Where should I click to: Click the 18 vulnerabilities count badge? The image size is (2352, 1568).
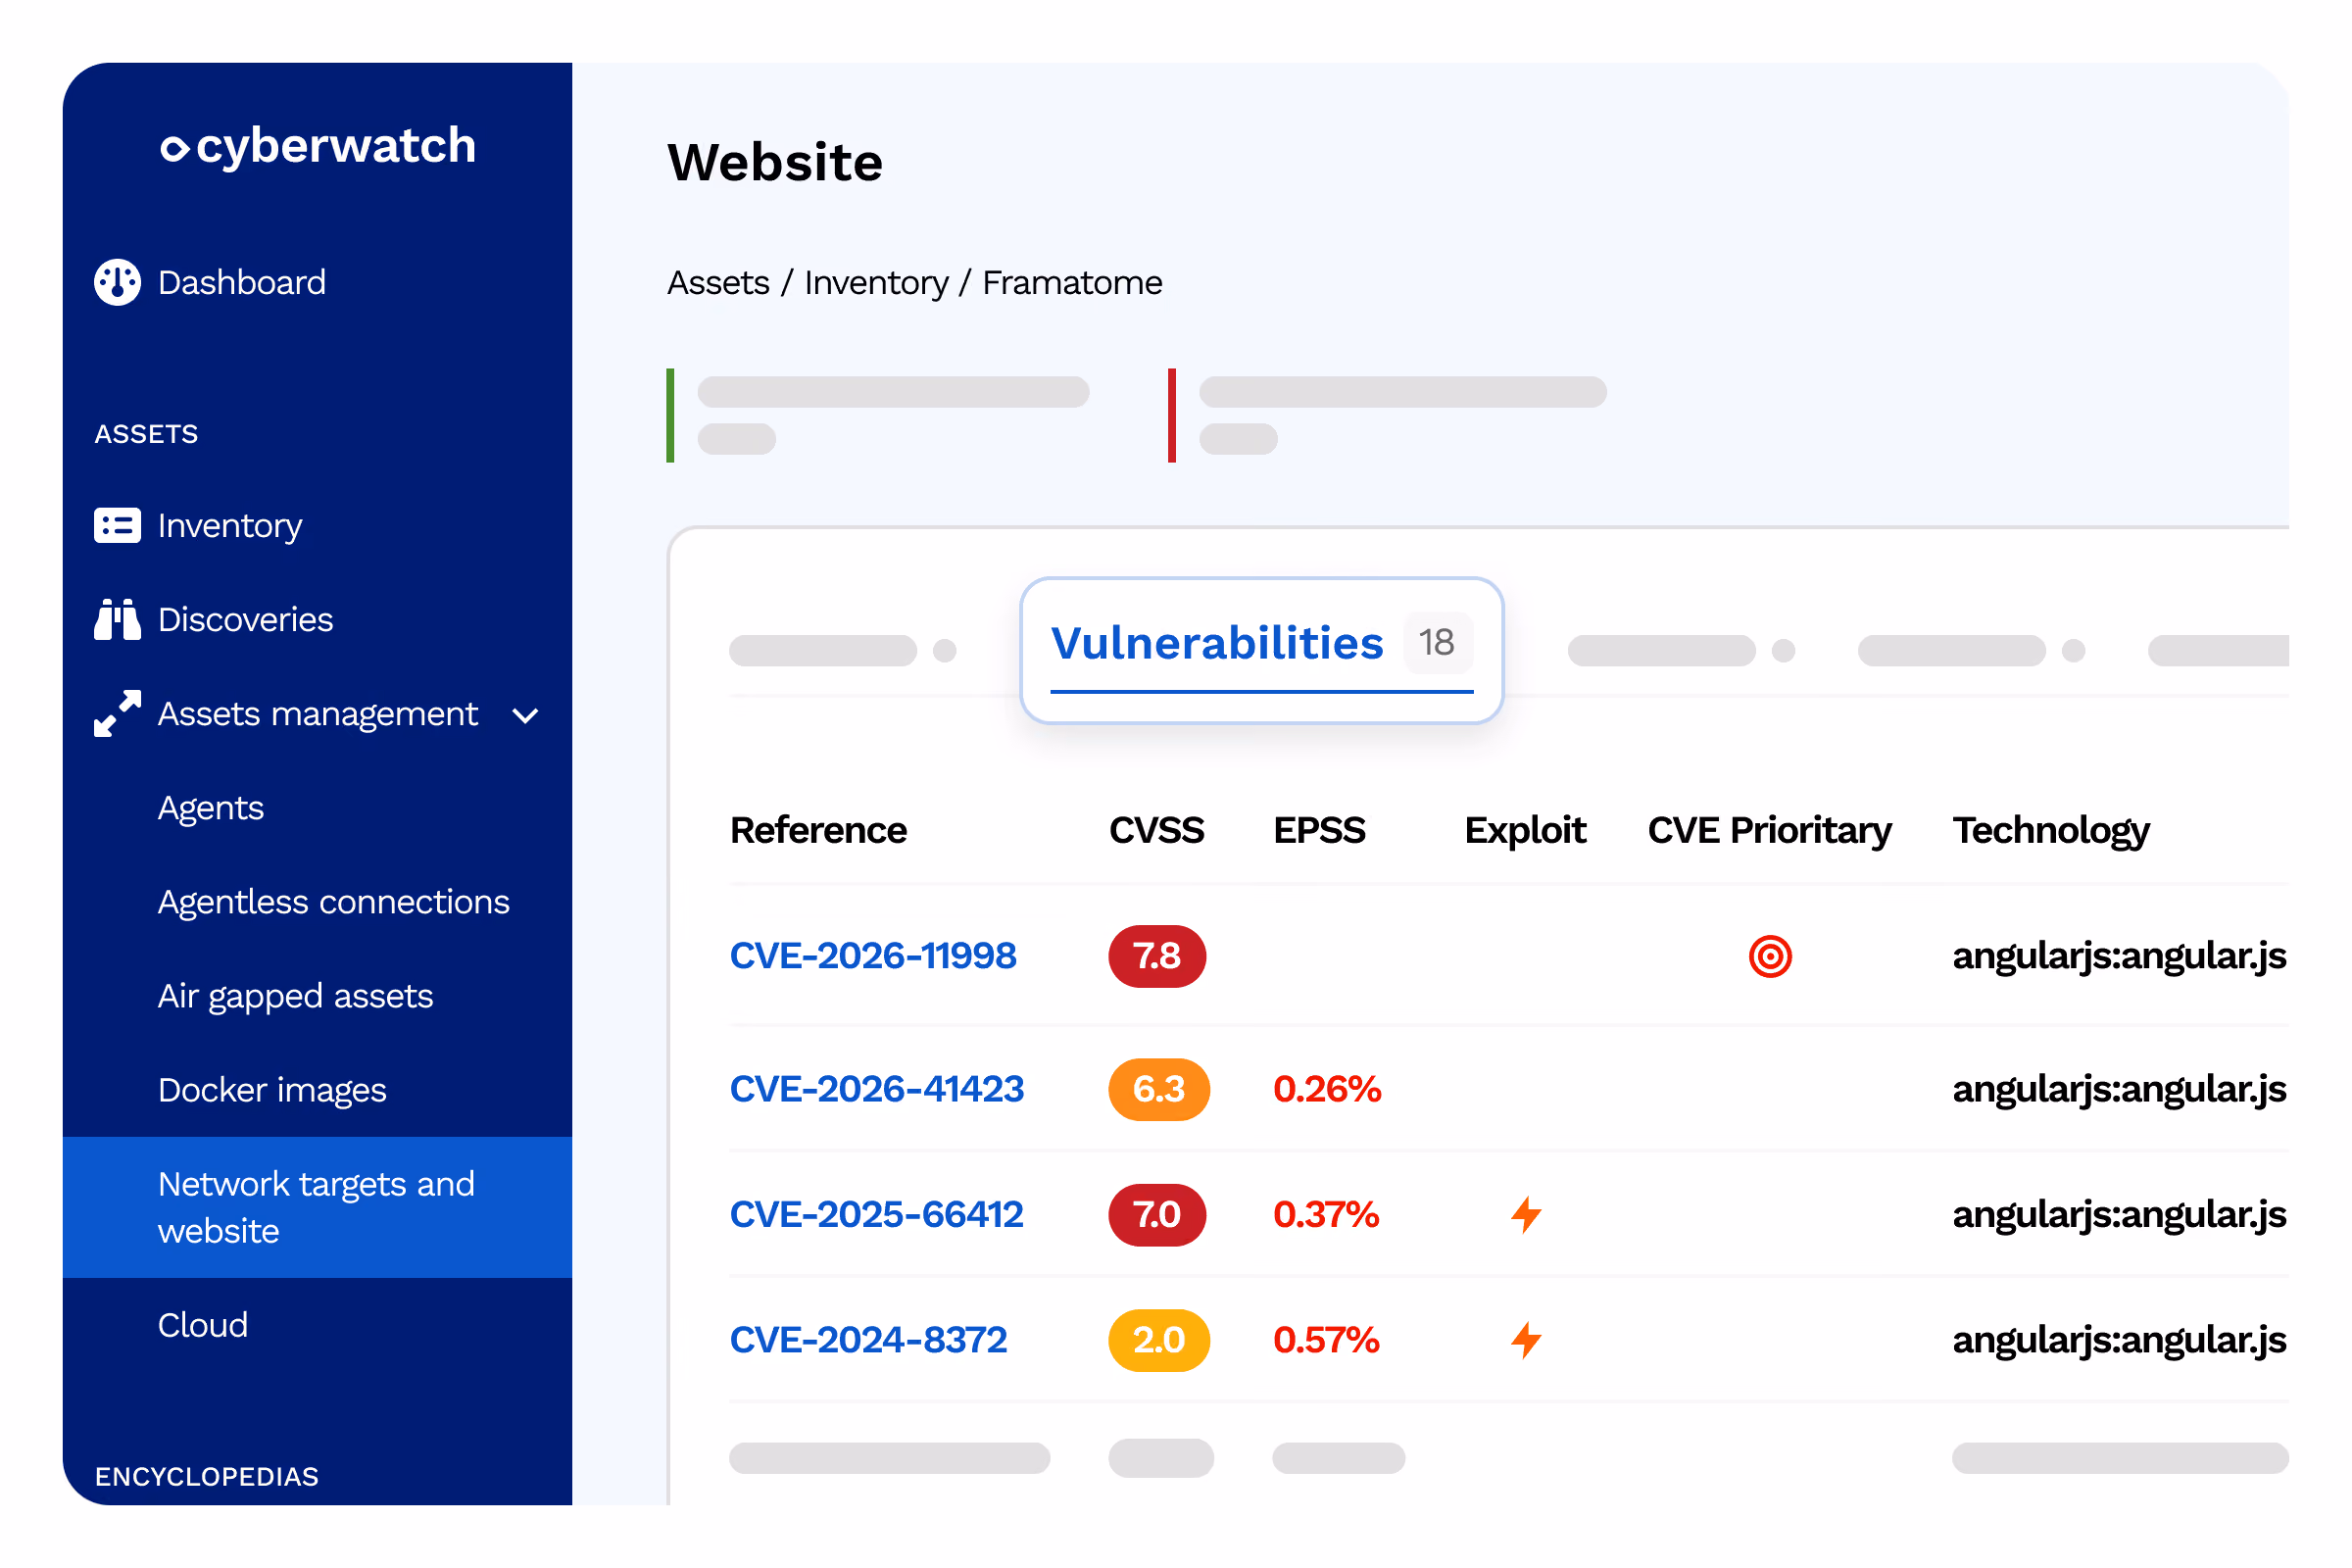coord(1437,642)
